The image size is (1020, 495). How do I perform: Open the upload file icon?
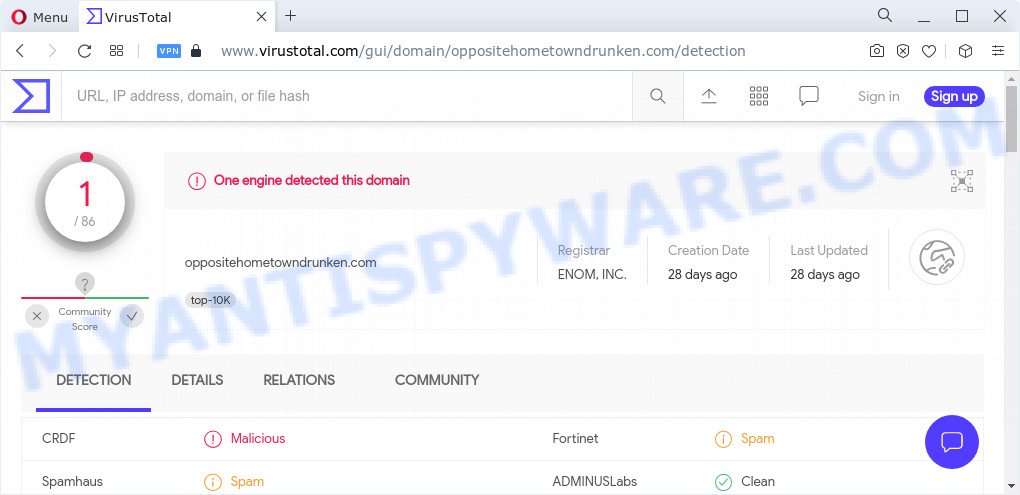tap(708, 96)
